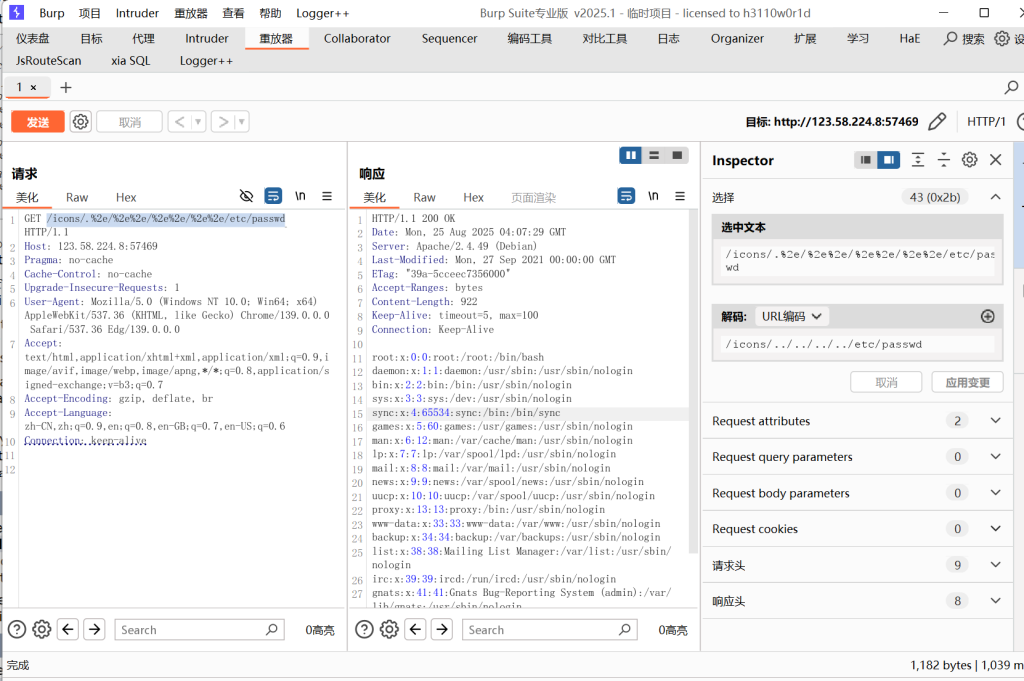The width and height of the screenshot is (1024, 681).
Task: Open Inspector settings gear
Action: (970, 160)
